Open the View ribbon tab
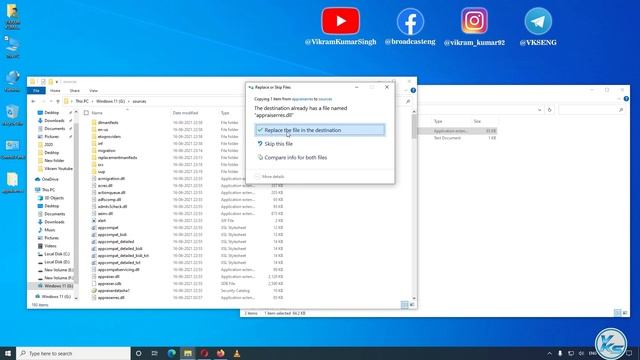This screenshot has width=640, height=360. point(93,91)
